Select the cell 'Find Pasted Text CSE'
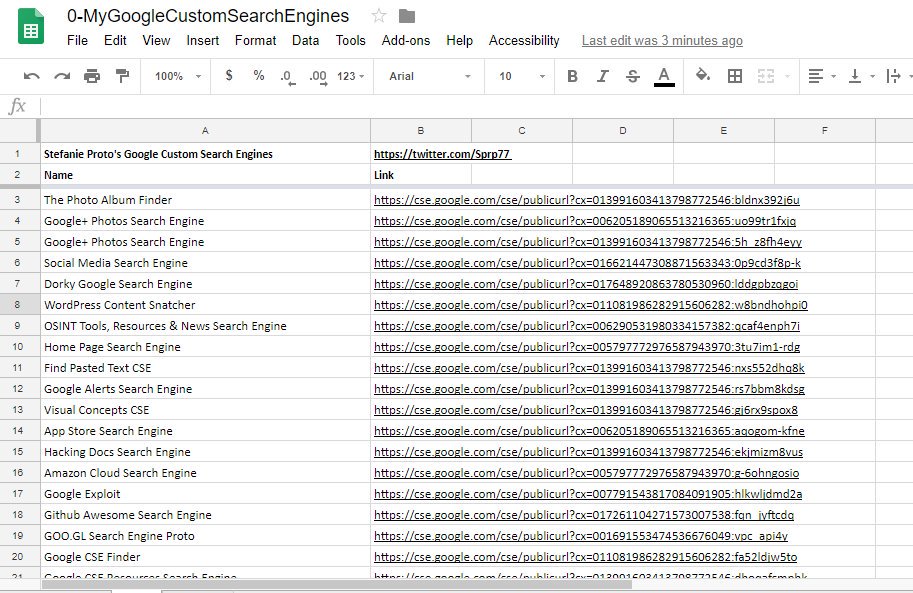The width and height of the screenshot is (913, 593). (x=205, y=368)
